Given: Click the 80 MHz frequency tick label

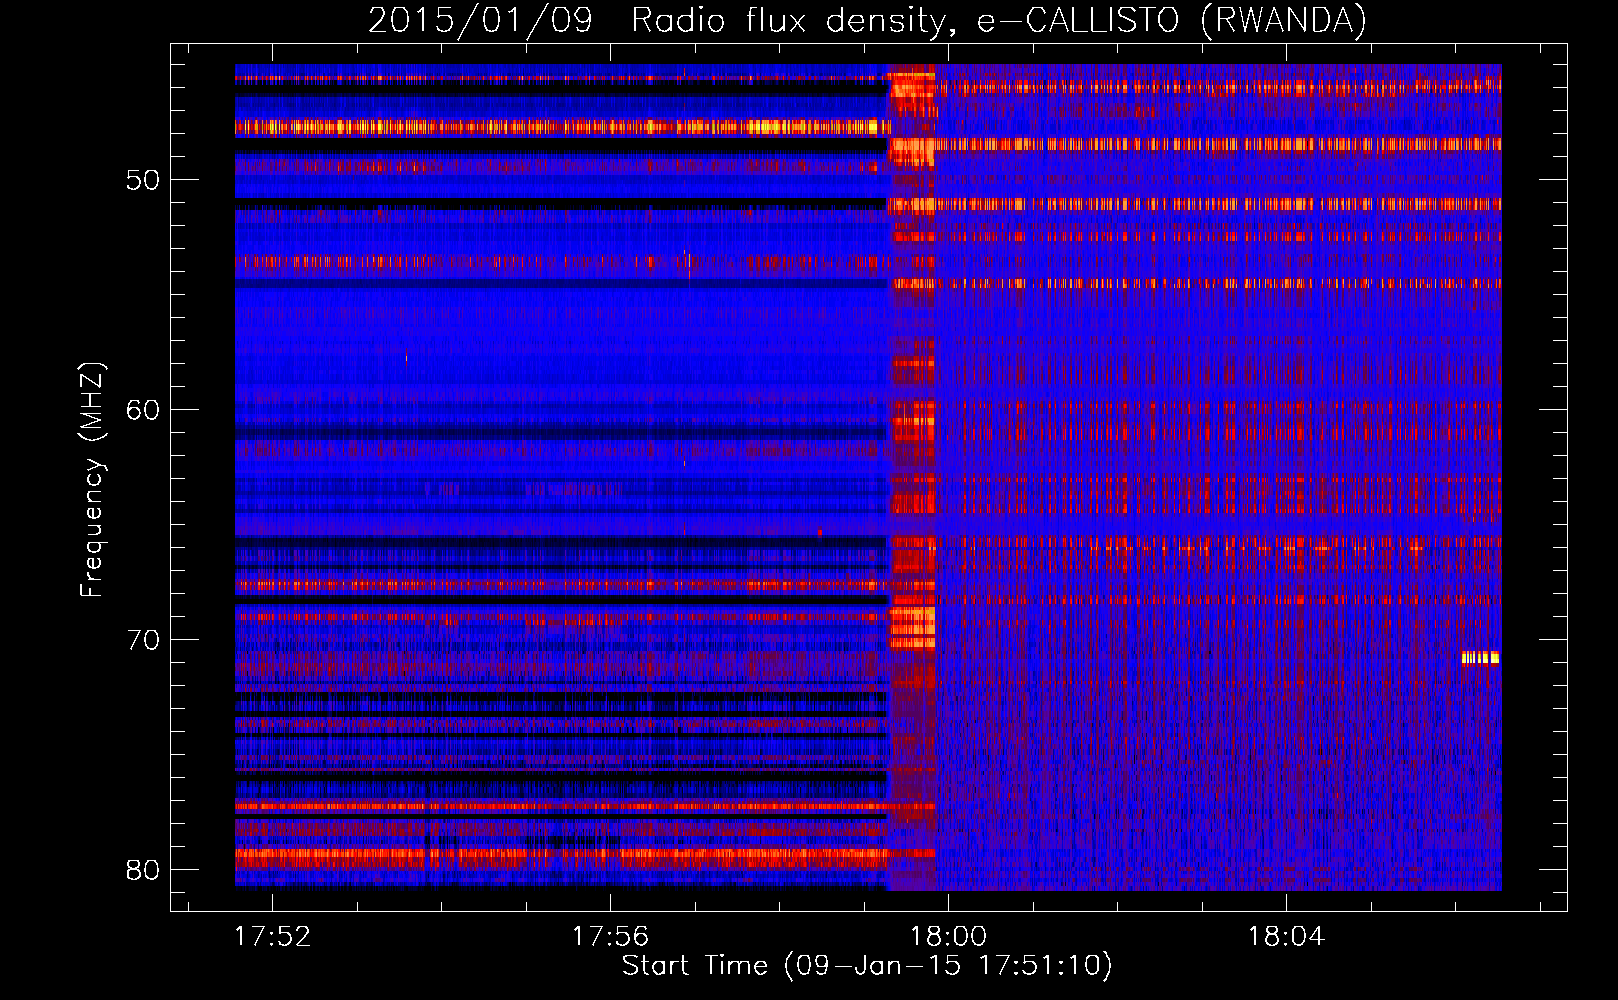Looking at the screenshot, I should pos(143,870).
